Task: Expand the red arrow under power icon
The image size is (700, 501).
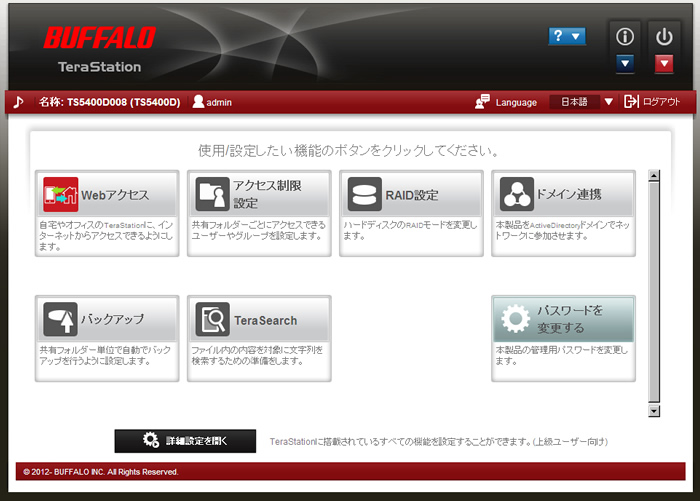Action: coord(664,64)
